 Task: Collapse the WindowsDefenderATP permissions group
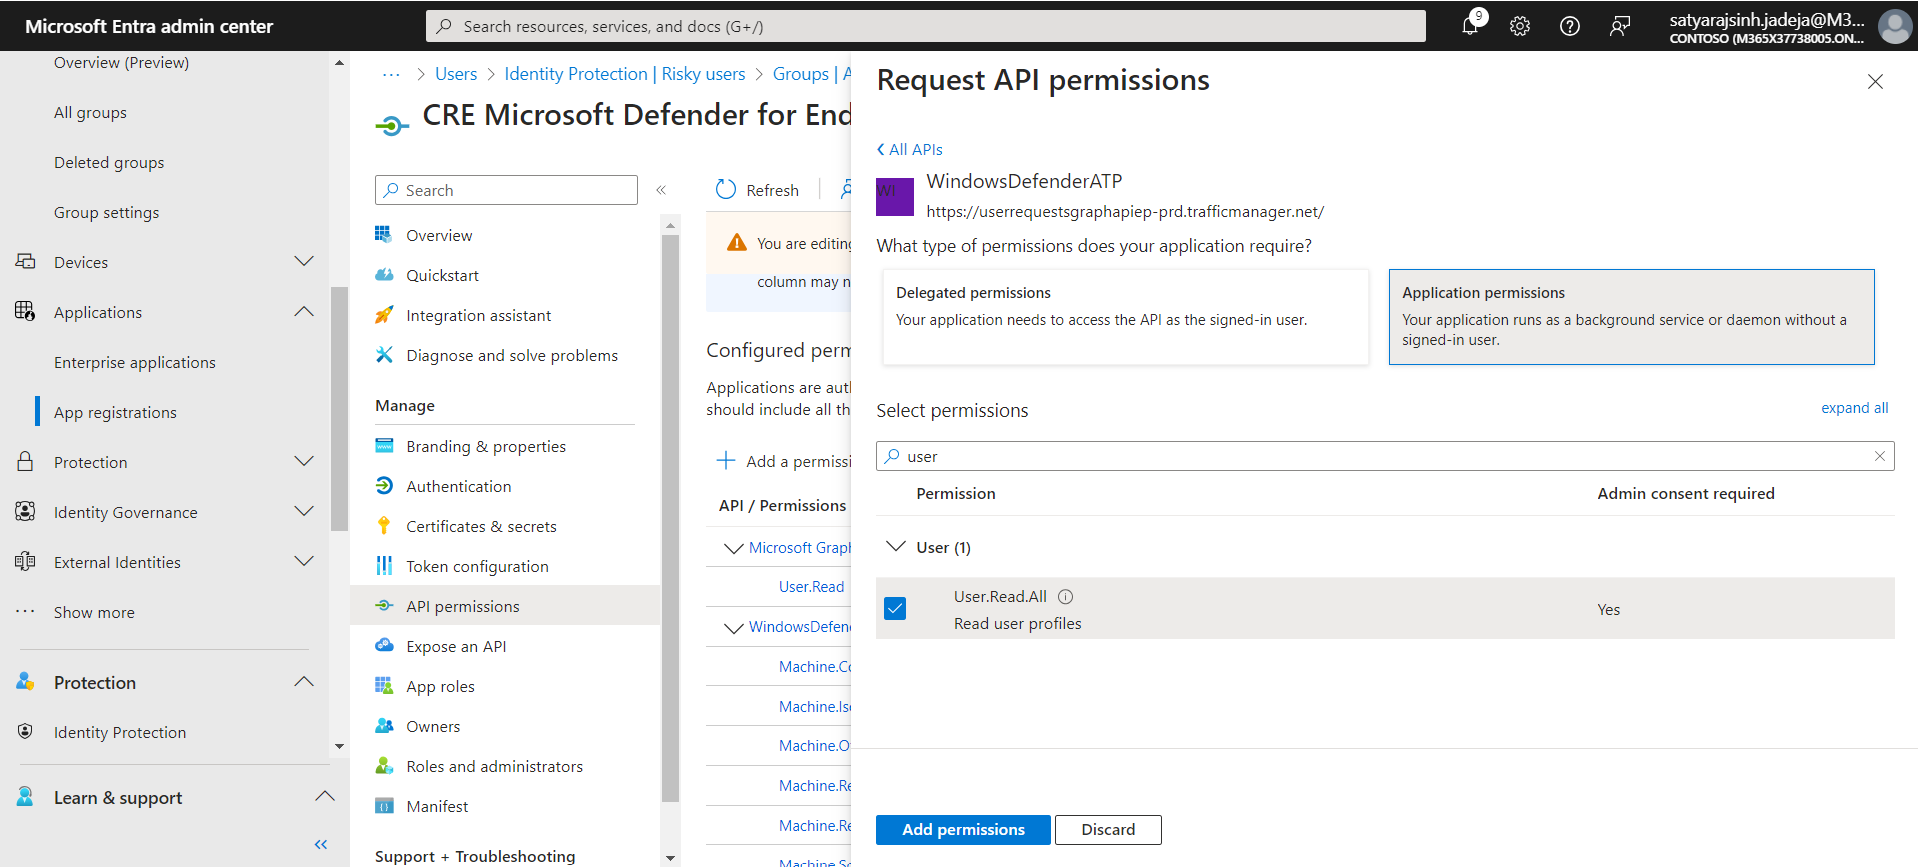[x=734, y=628]
